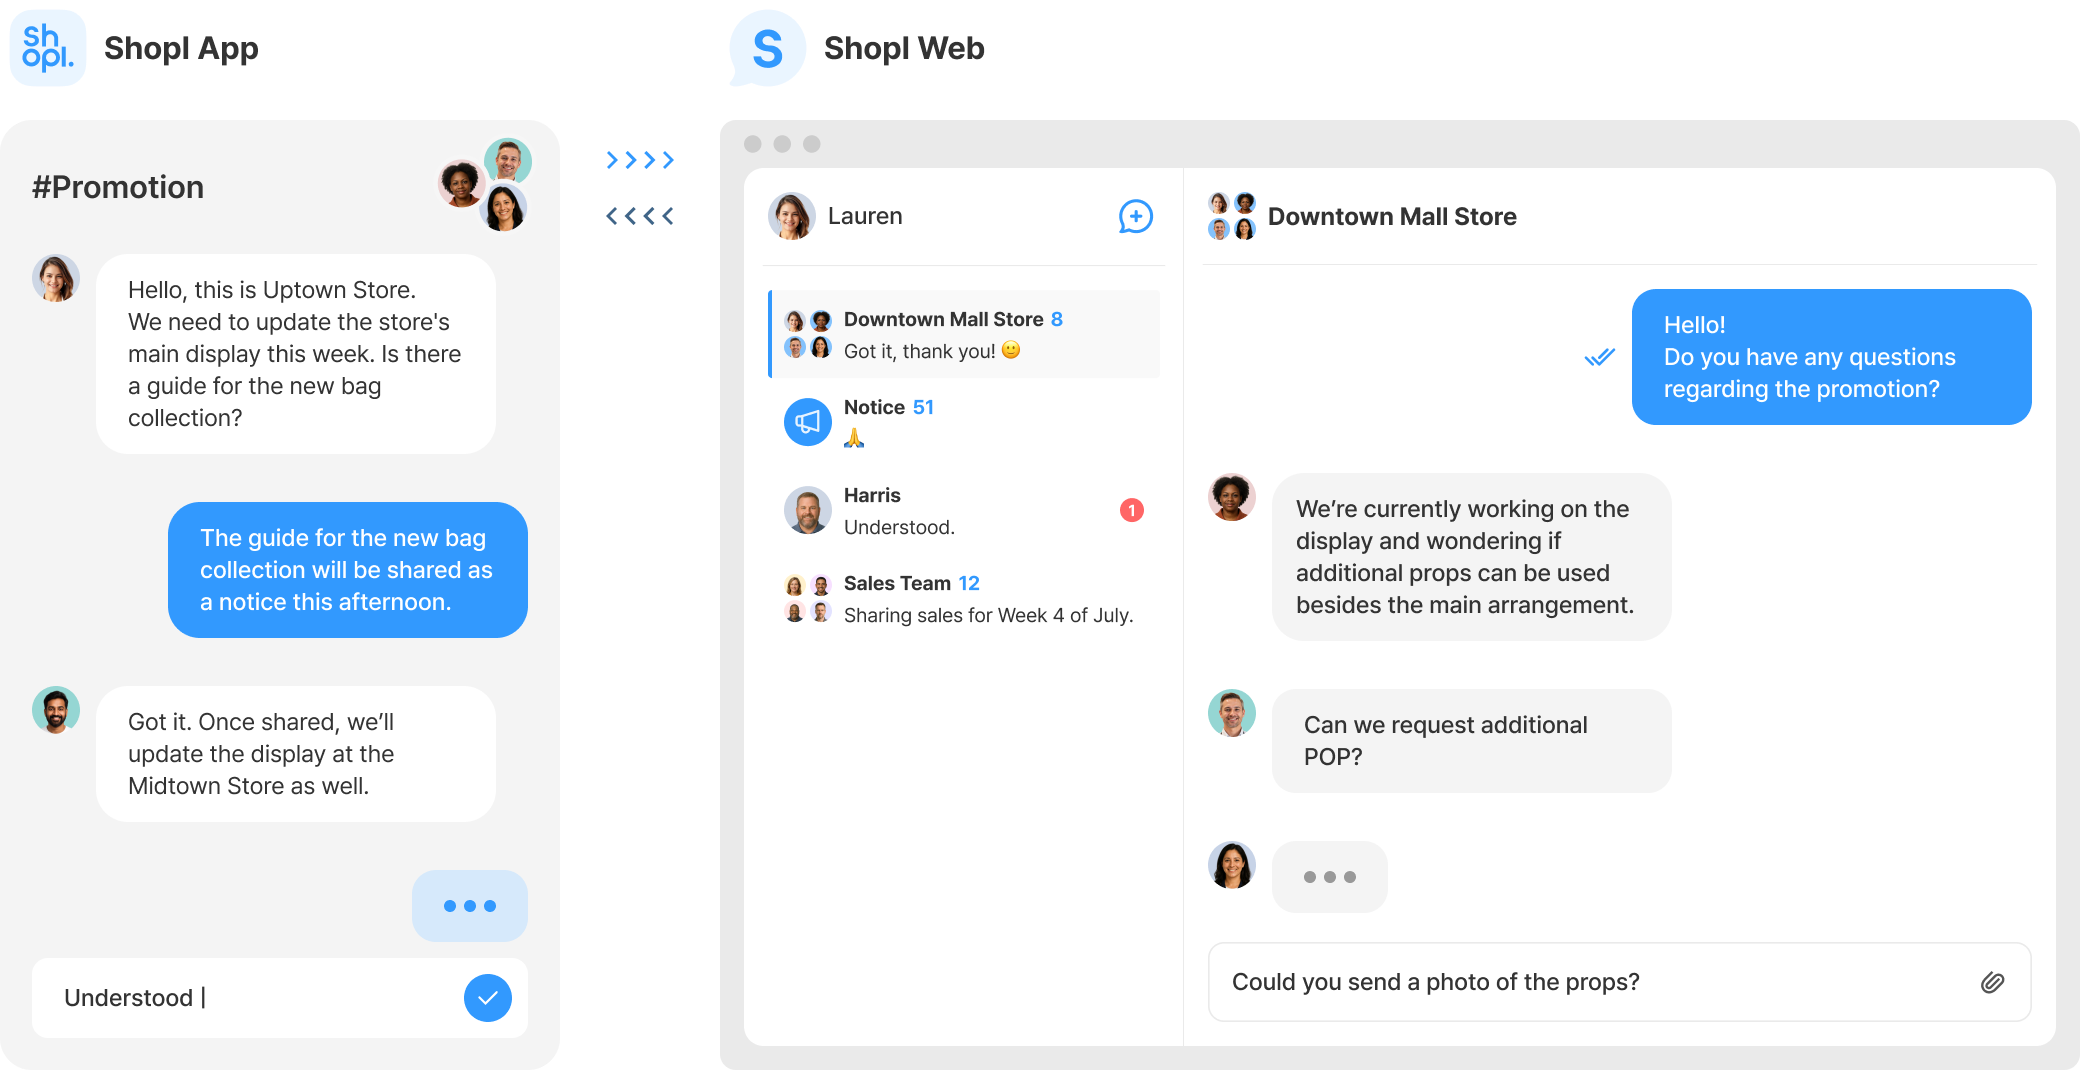Click the Shopl App logo icon
The width and height of the screenshot is (2080, 1070).
[x=48, y=48]
